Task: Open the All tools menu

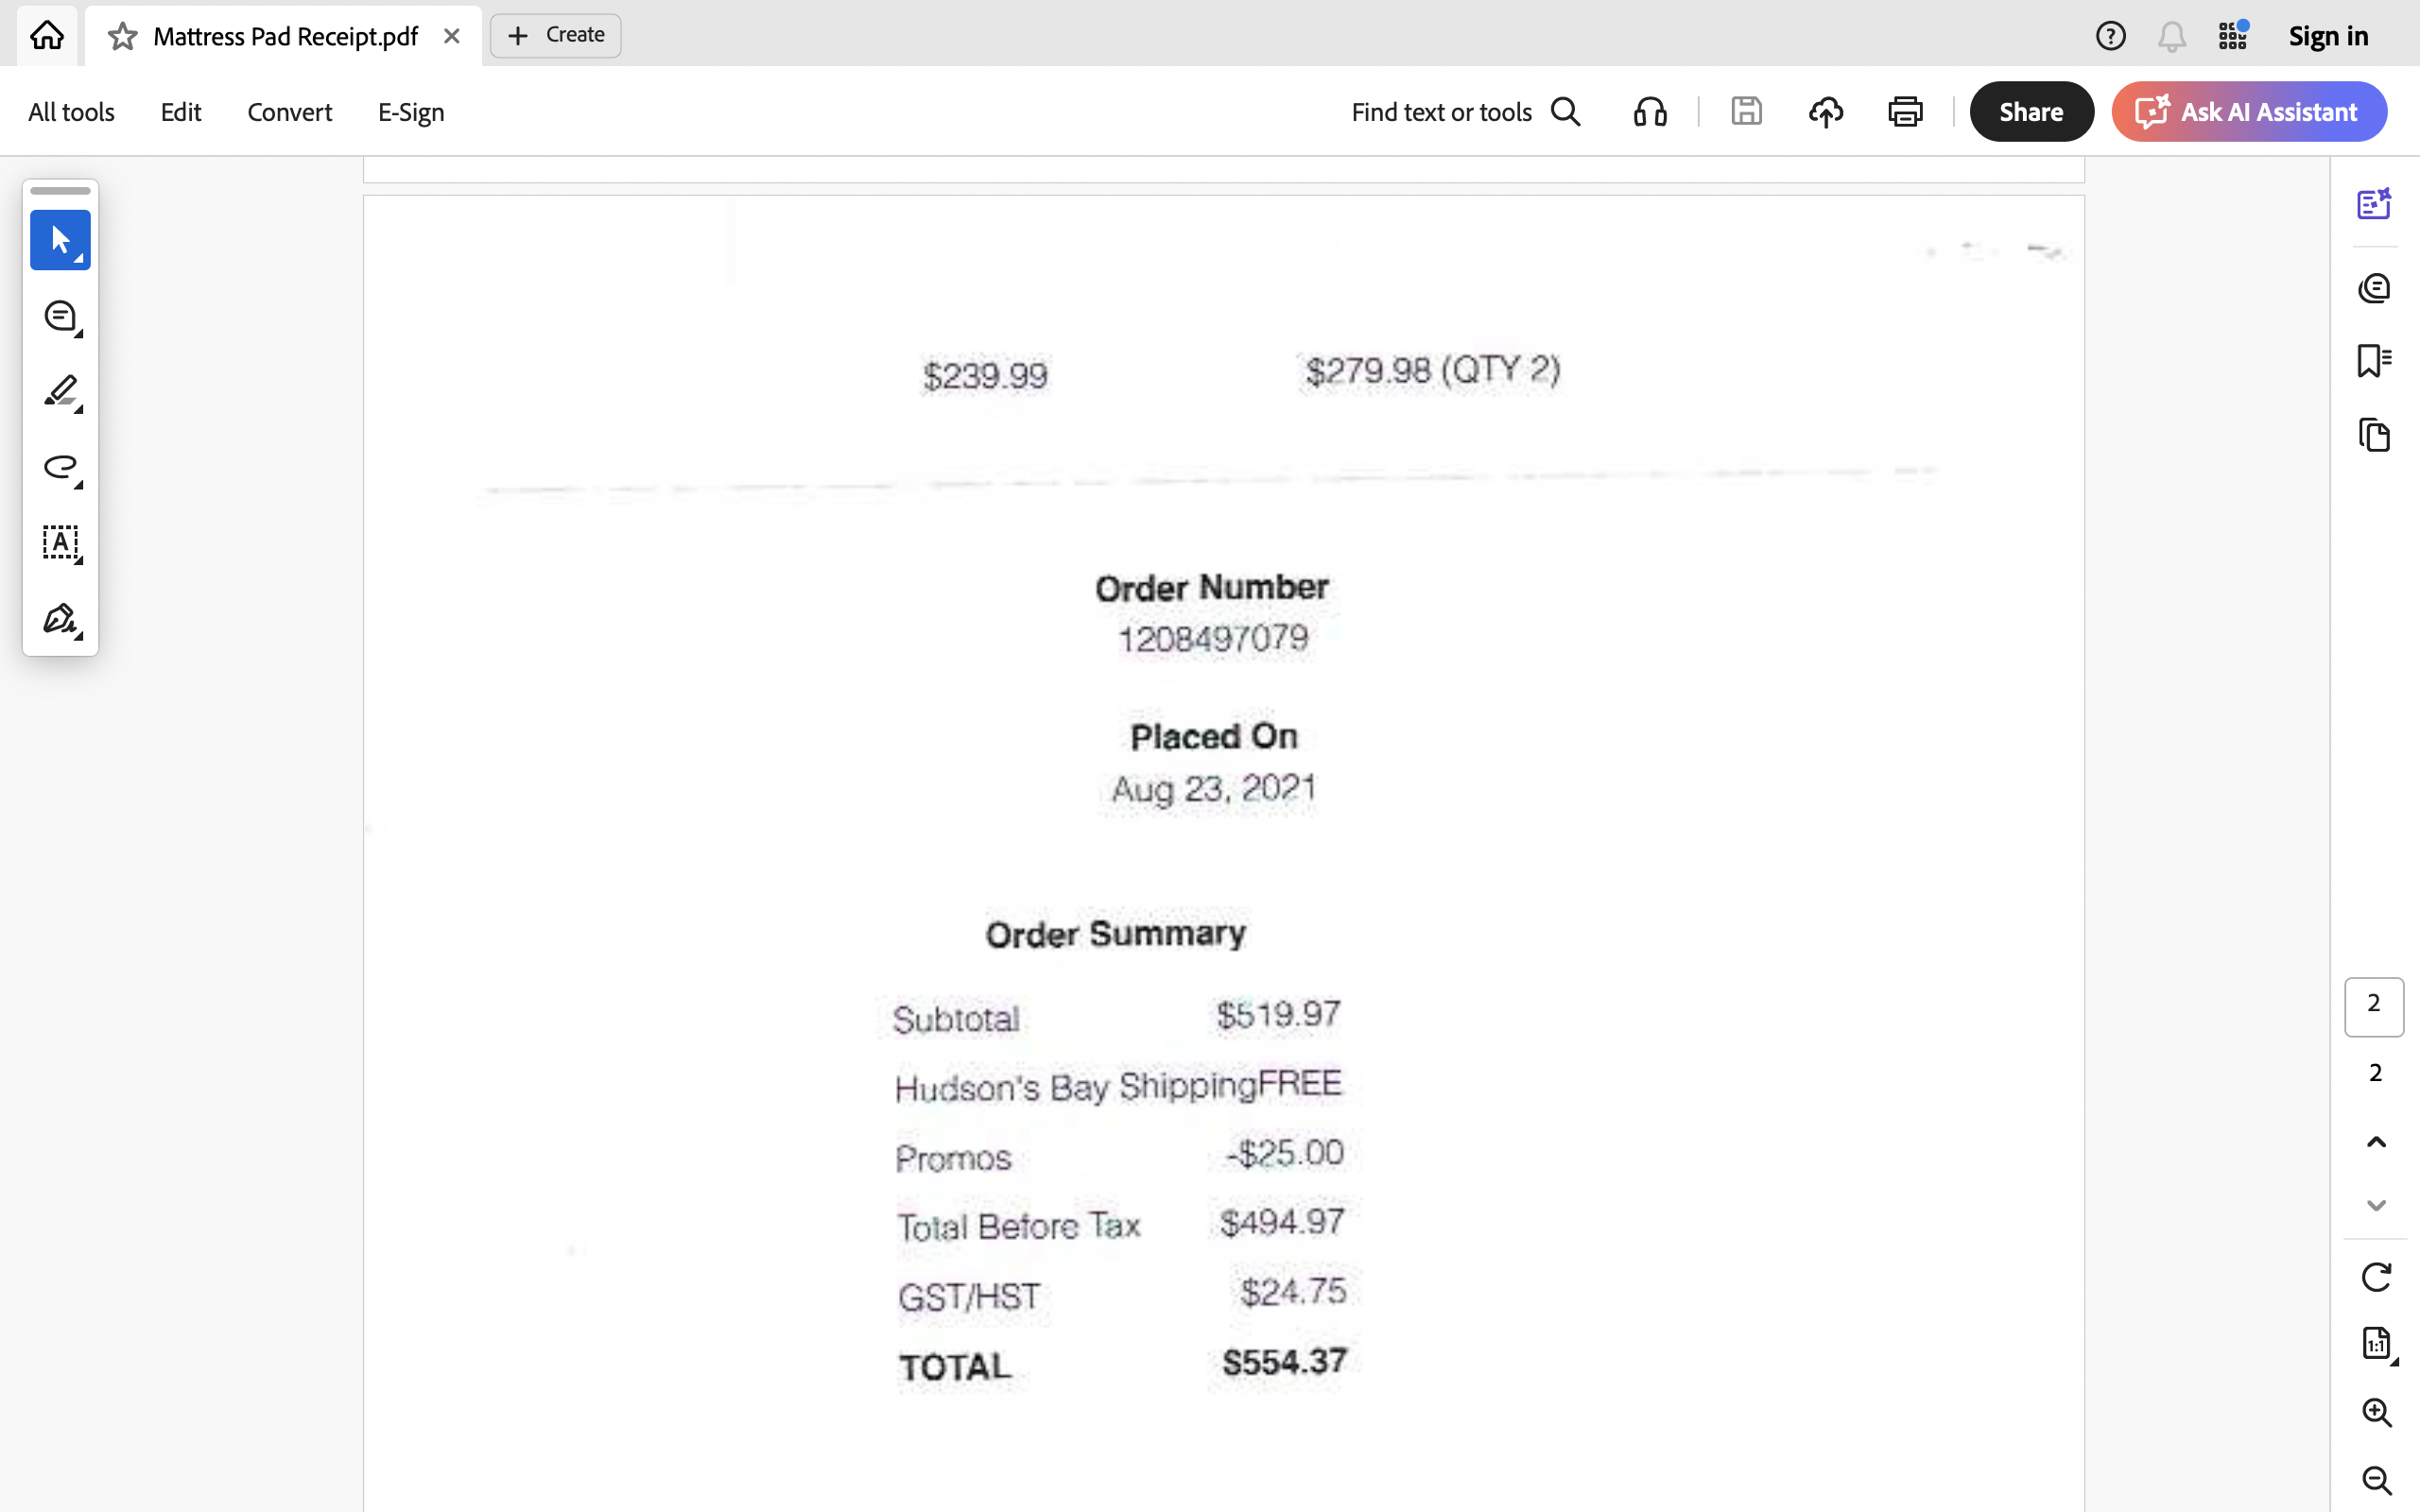Action: [71, 112]
